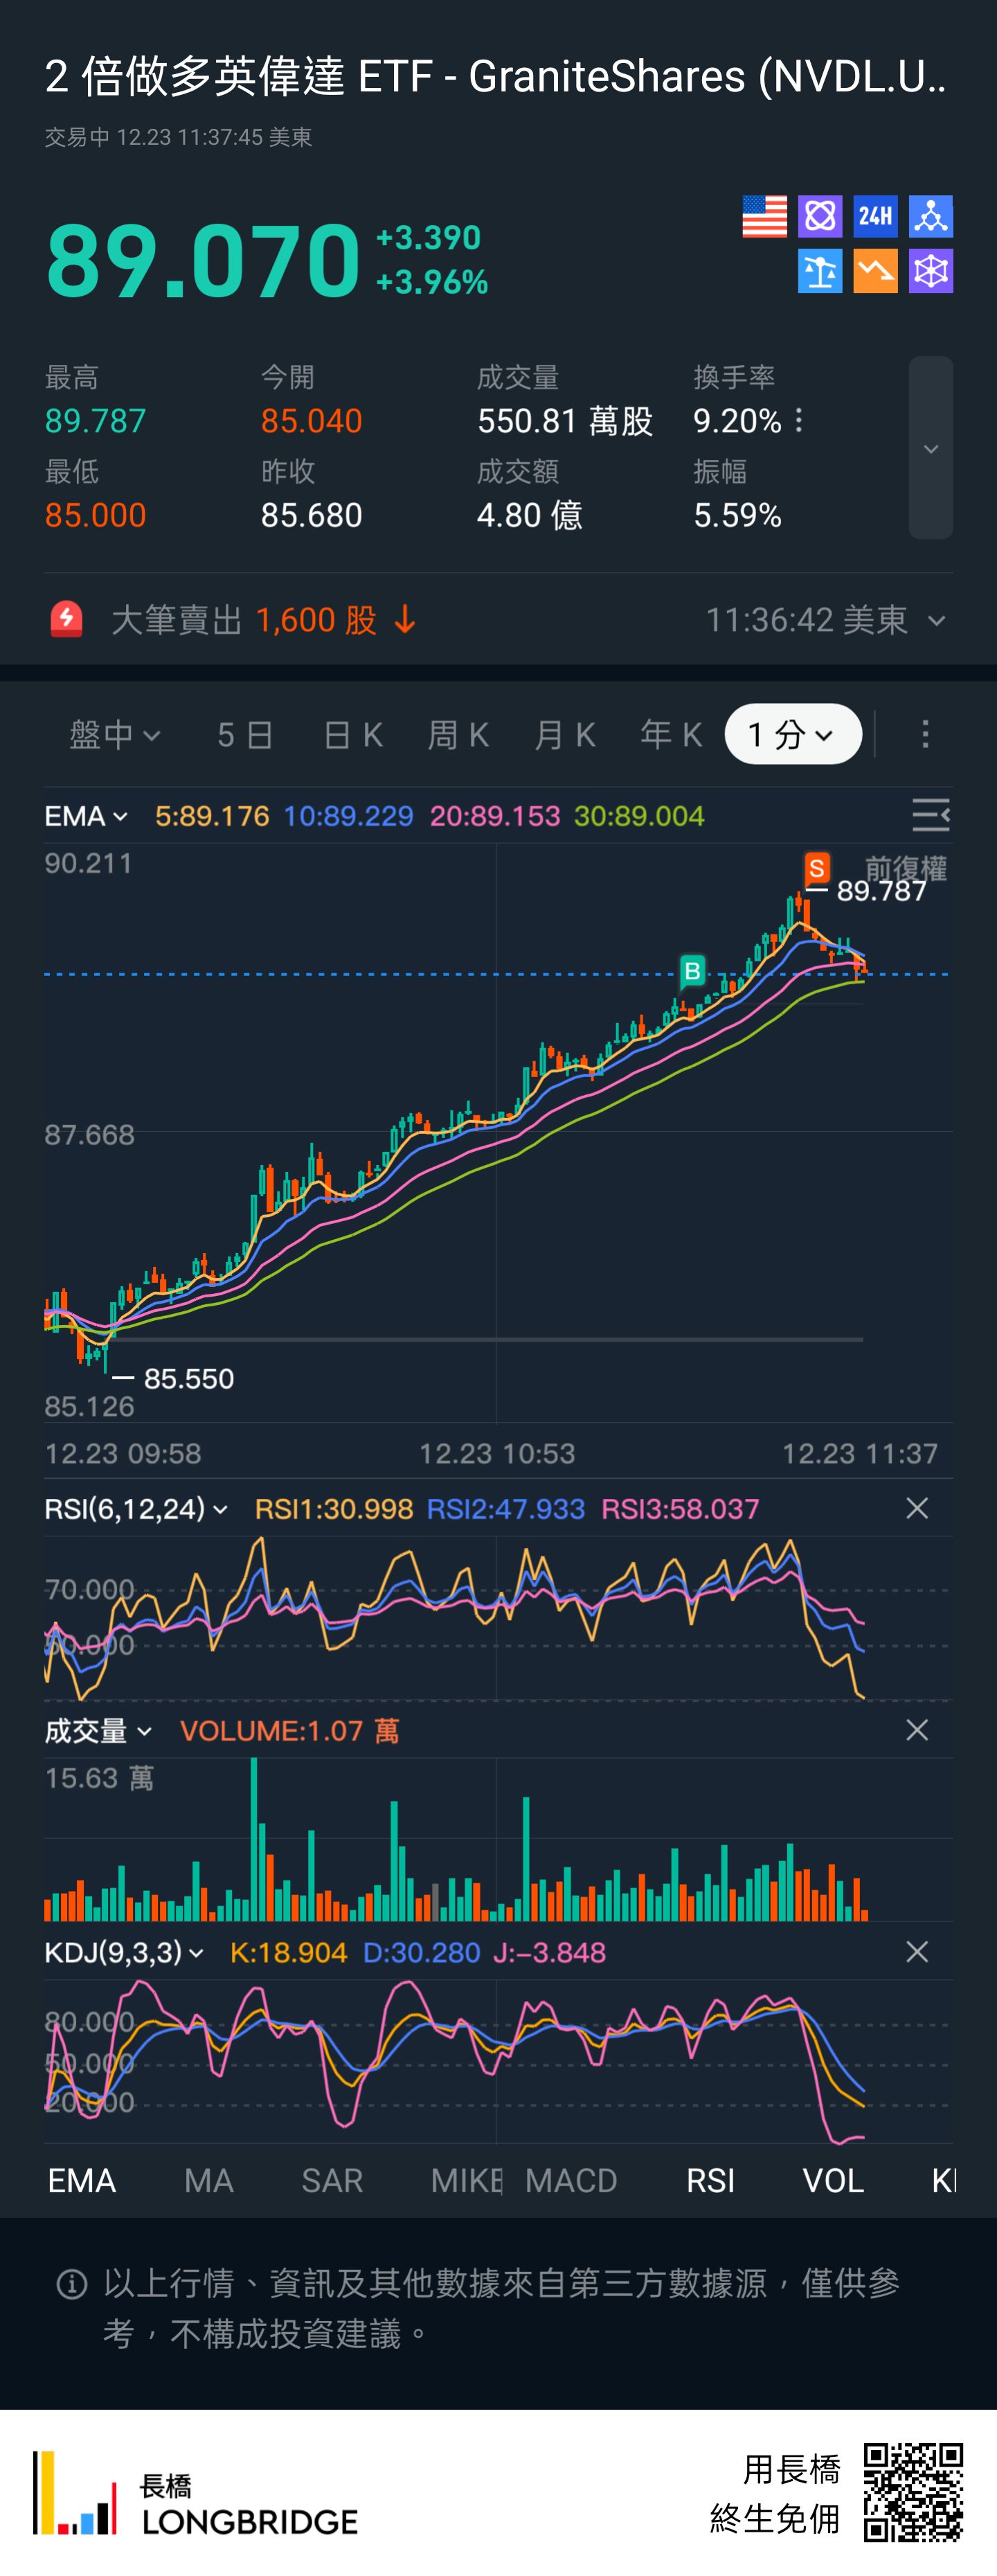Viewport: 997px width, 2576px height.
Task: Tap the orange S sell marker
Action: tap(817, 868)
